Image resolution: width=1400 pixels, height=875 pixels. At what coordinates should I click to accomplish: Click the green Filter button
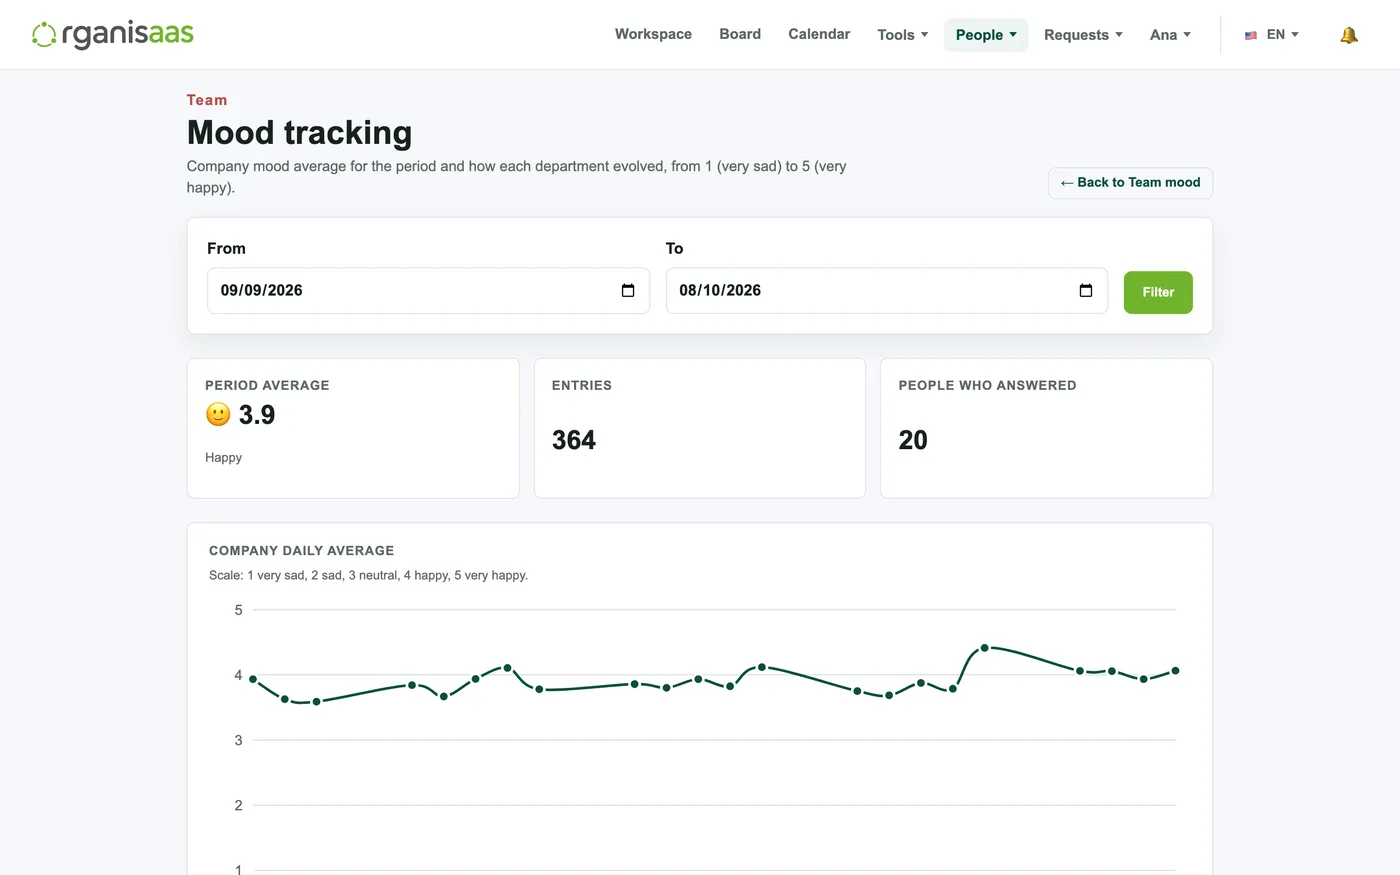click(x=1158, y=292)
